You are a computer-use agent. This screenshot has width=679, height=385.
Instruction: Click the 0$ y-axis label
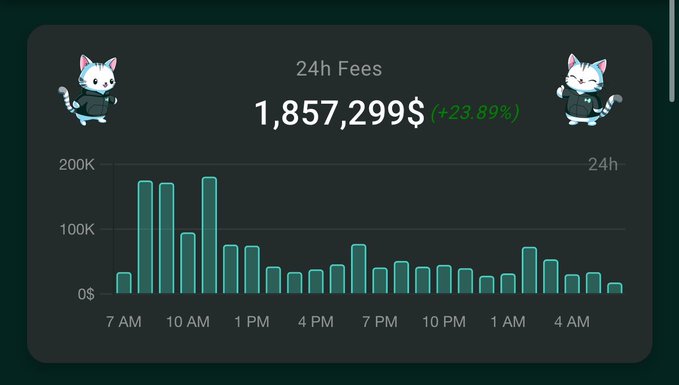coord(86,294)
